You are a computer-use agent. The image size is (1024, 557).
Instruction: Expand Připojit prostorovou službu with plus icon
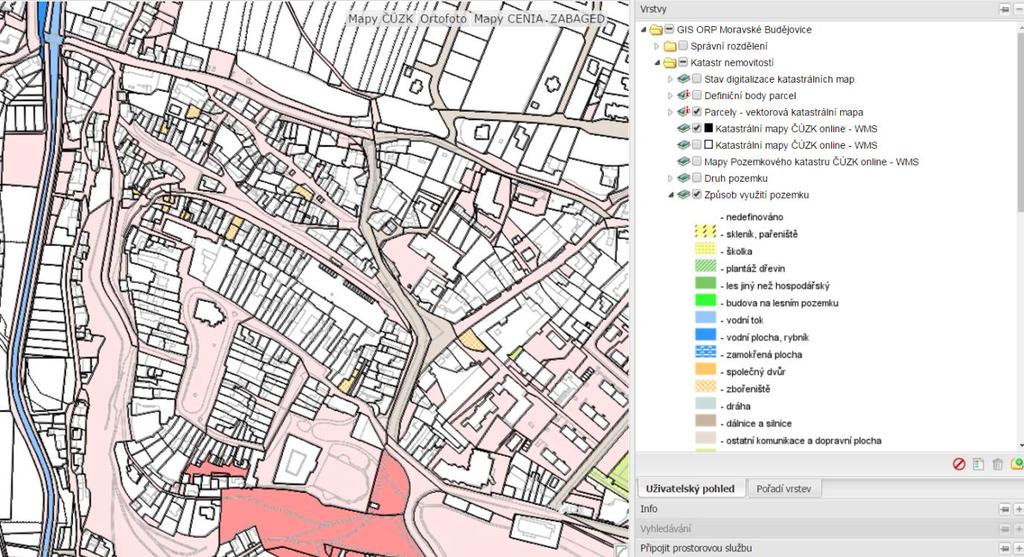[1019, 548]
